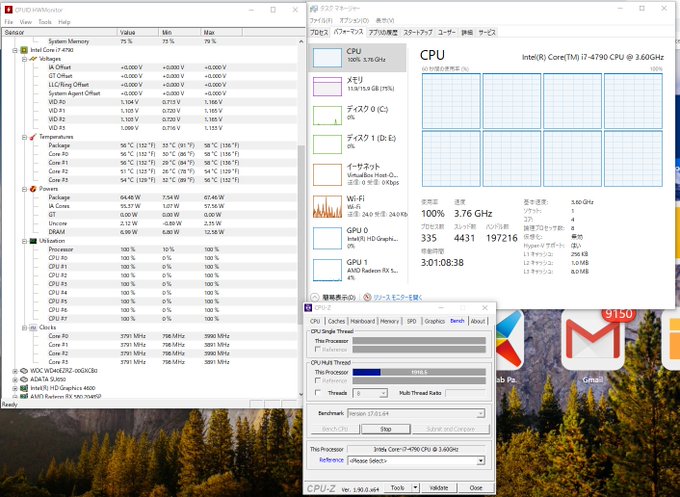Collapse the Temperatures node in HWMonitor

click(24, 137)
